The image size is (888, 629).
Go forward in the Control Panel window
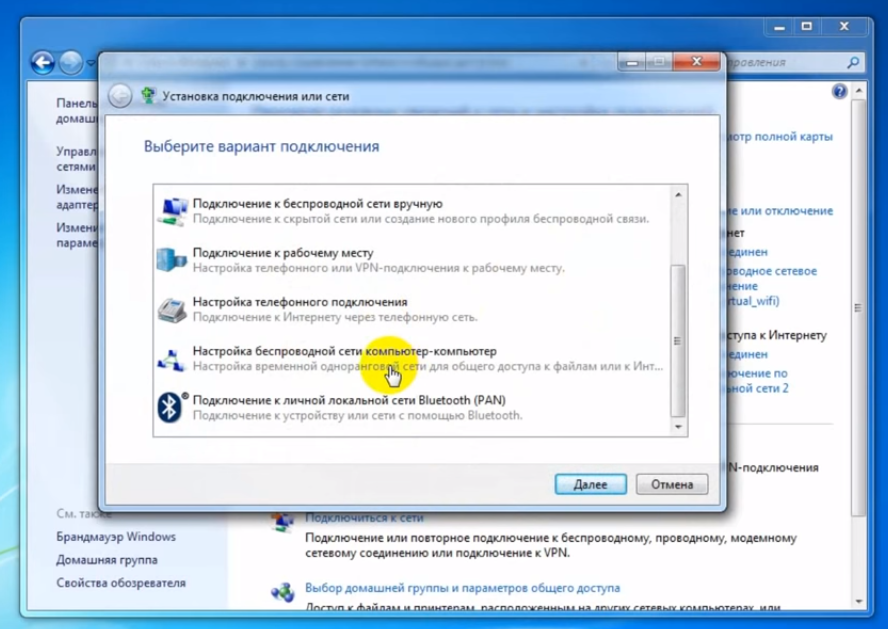pos(71,63)
